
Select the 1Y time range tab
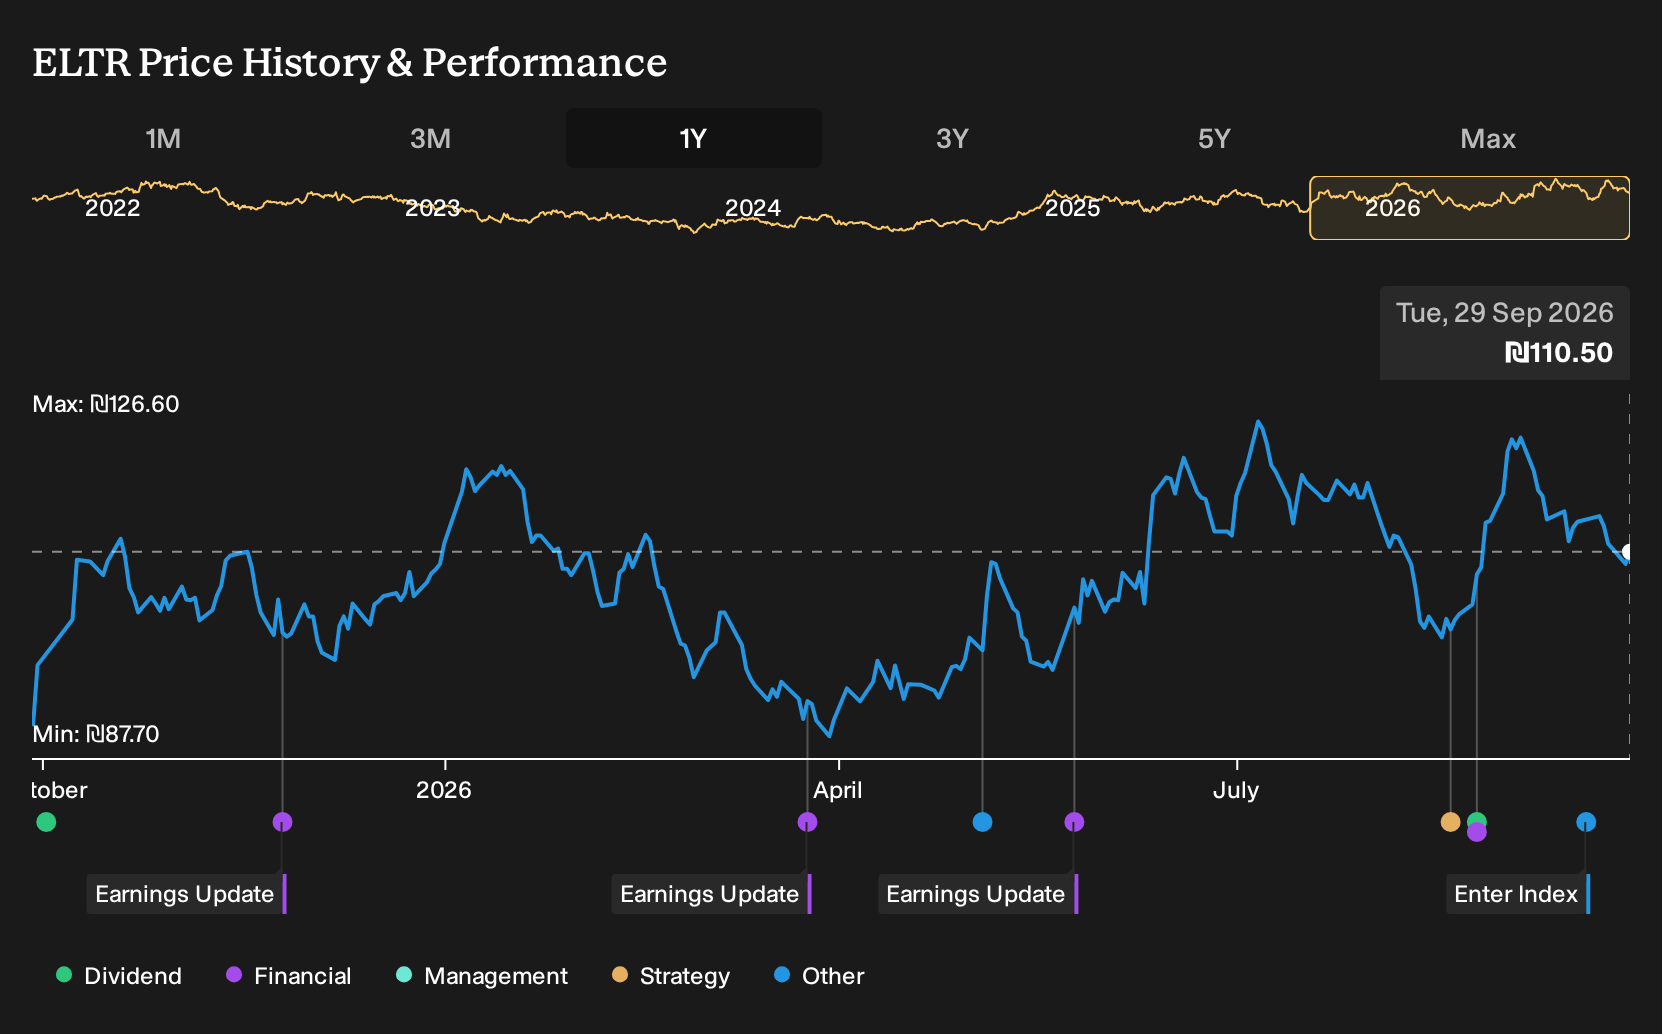[x=694, y=138]
